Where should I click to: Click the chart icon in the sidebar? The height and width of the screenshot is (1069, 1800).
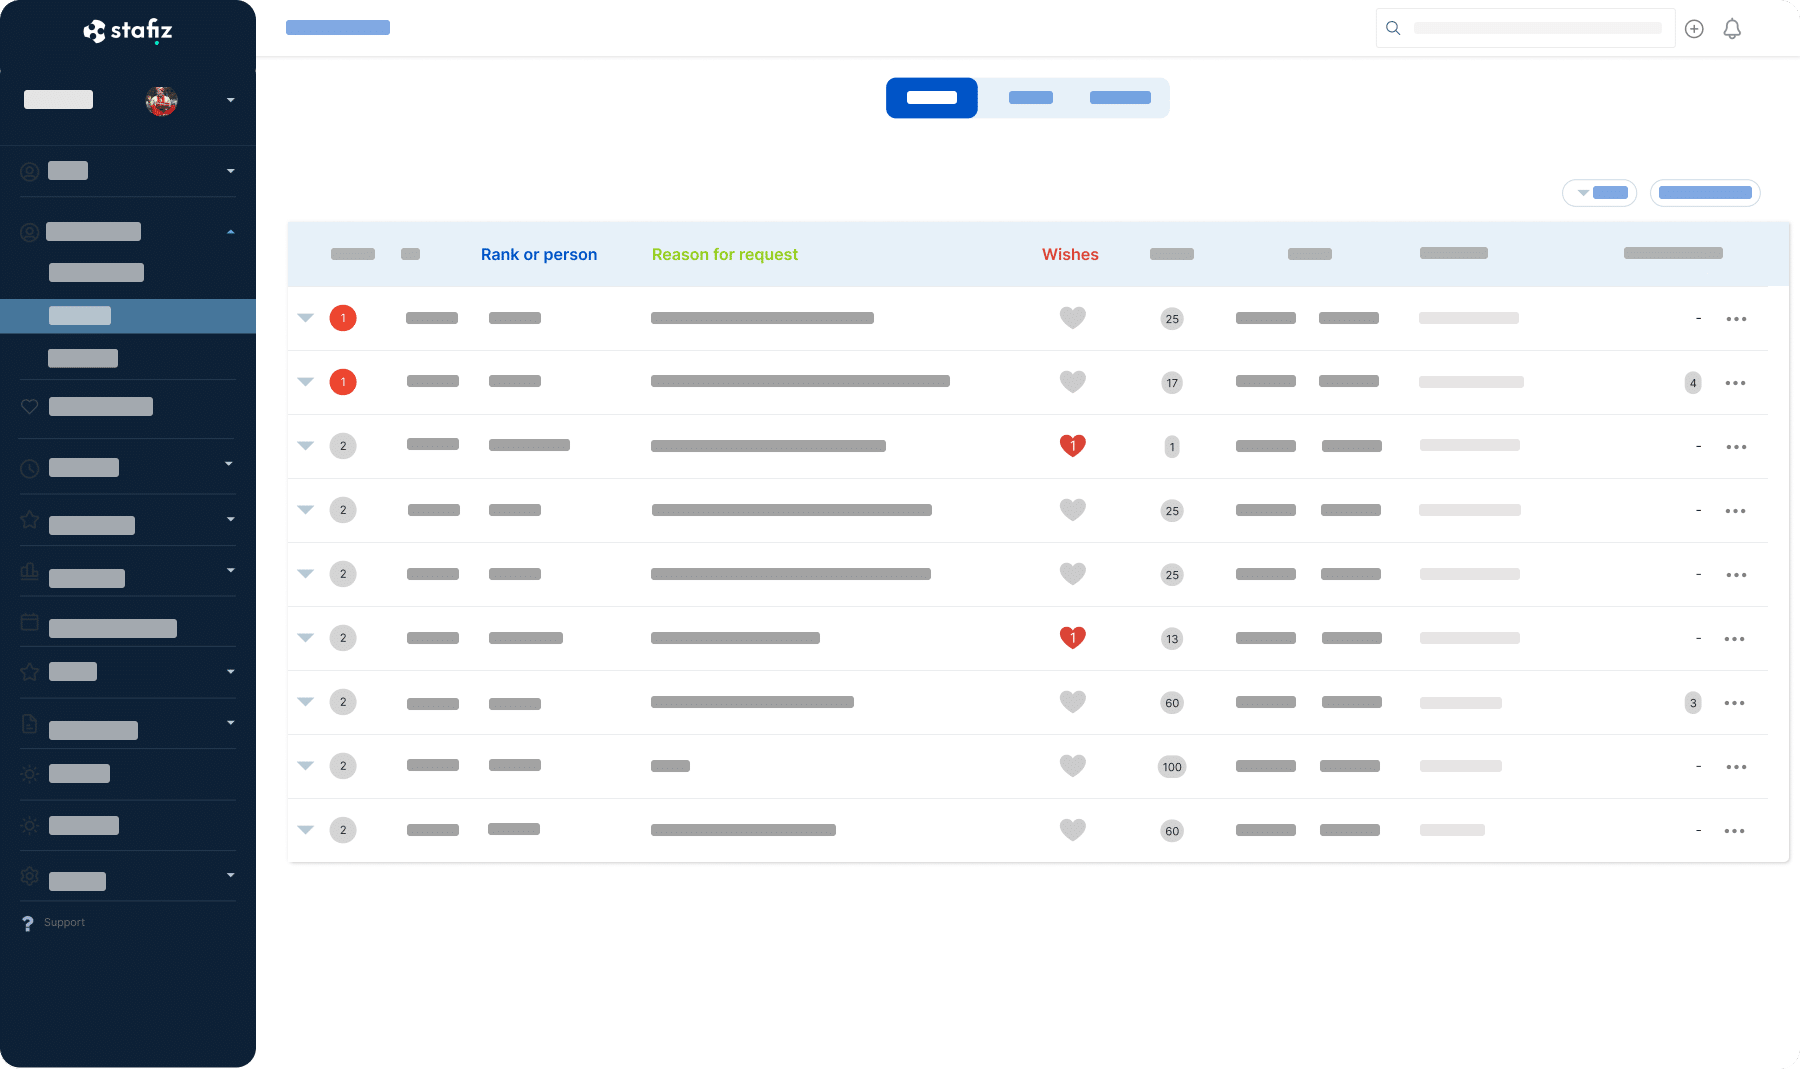pos(29,571)
